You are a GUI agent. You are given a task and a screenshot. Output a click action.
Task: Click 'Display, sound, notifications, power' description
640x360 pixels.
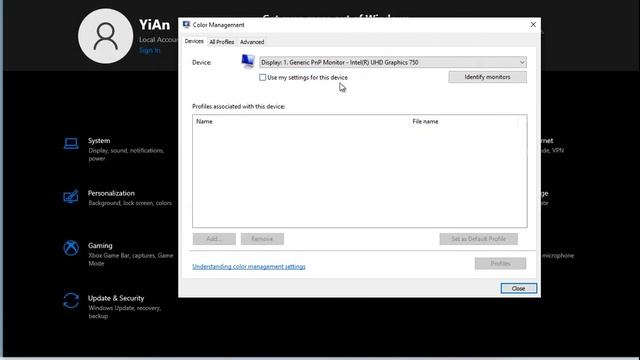coord(126,154)
